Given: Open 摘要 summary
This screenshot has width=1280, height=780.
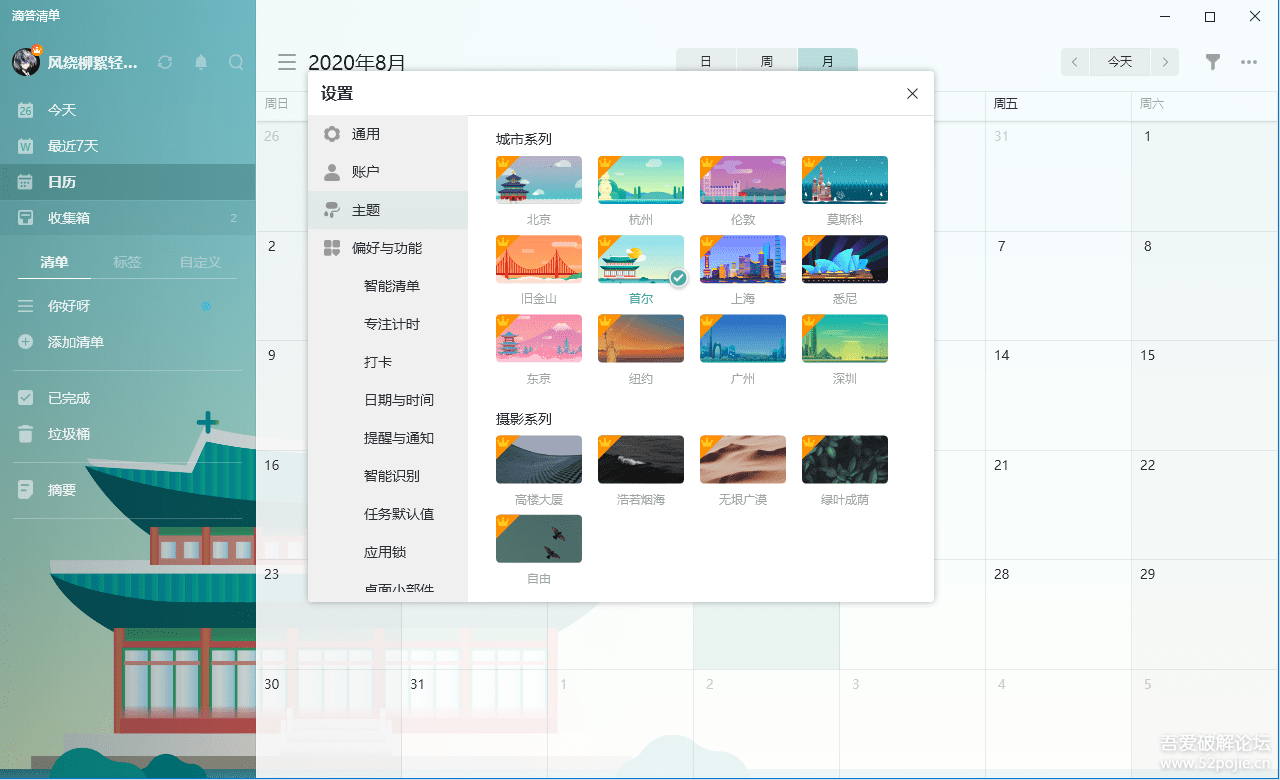Looking at the screenshot, I should [127, 490].
